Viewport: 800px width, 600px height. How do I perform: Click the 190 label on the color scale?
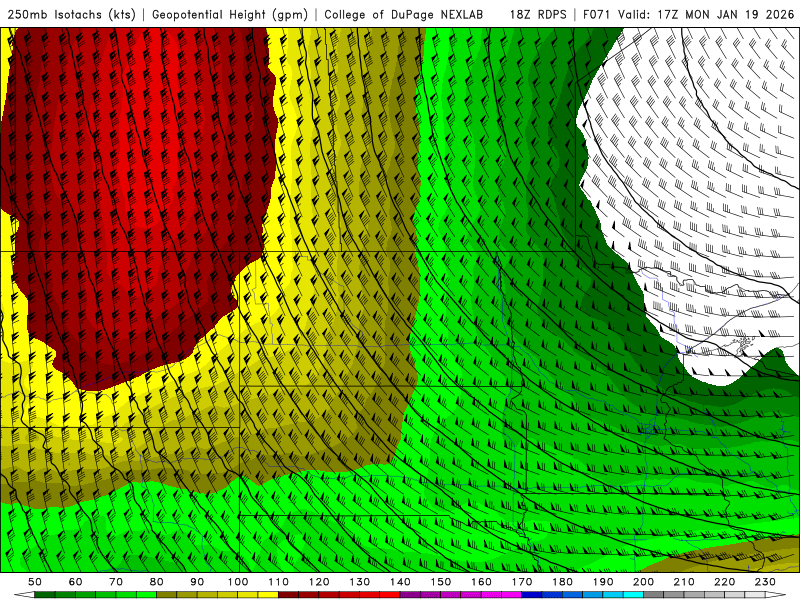603,582
